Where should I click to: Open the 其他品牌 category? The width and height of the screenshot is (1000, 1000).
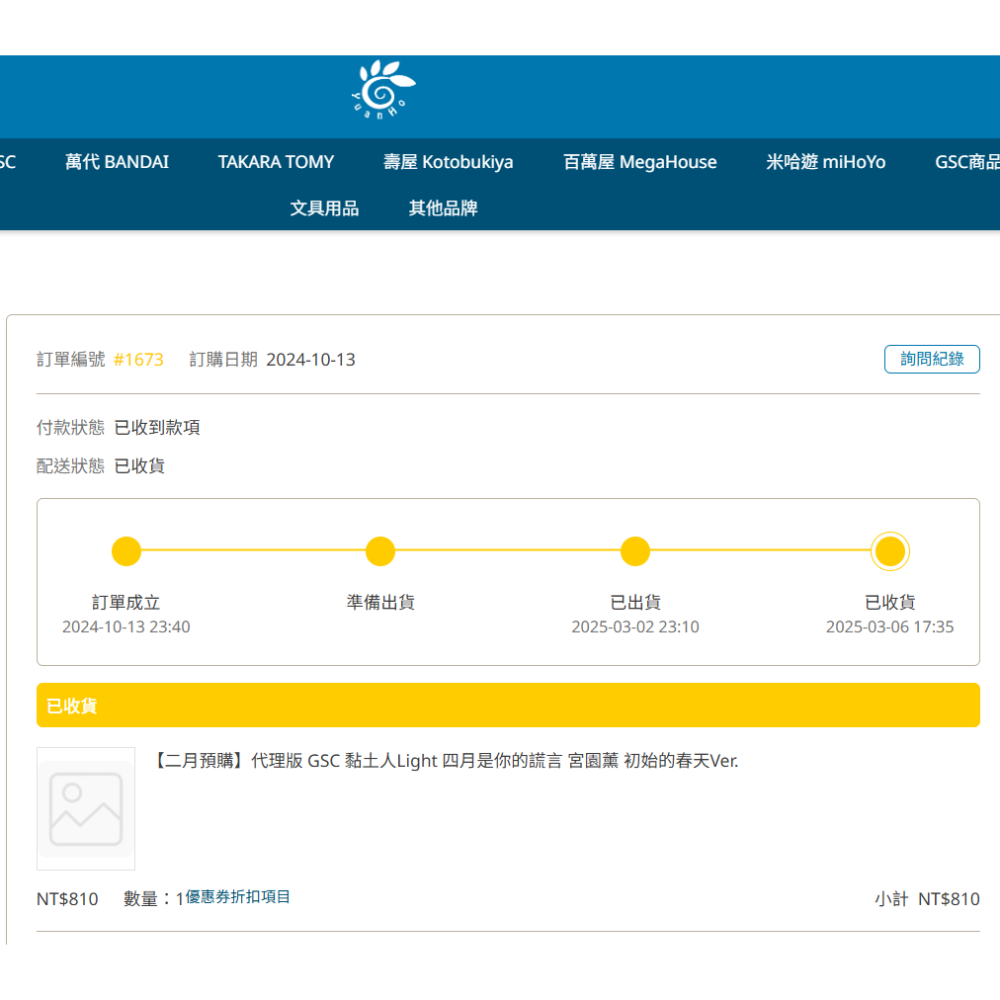click(443, 208)
